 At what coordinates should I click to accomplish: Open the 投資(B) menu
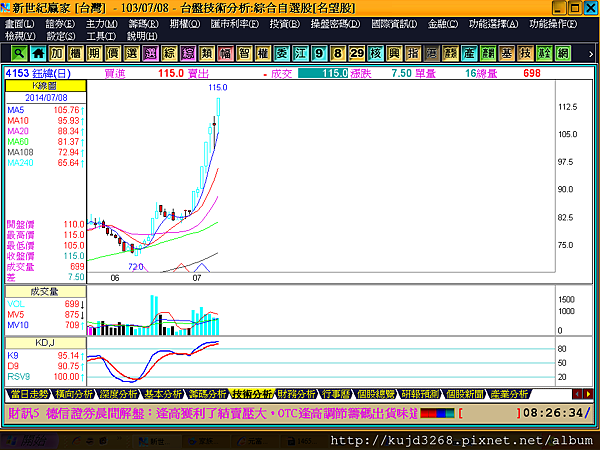[x=285, y=24]
